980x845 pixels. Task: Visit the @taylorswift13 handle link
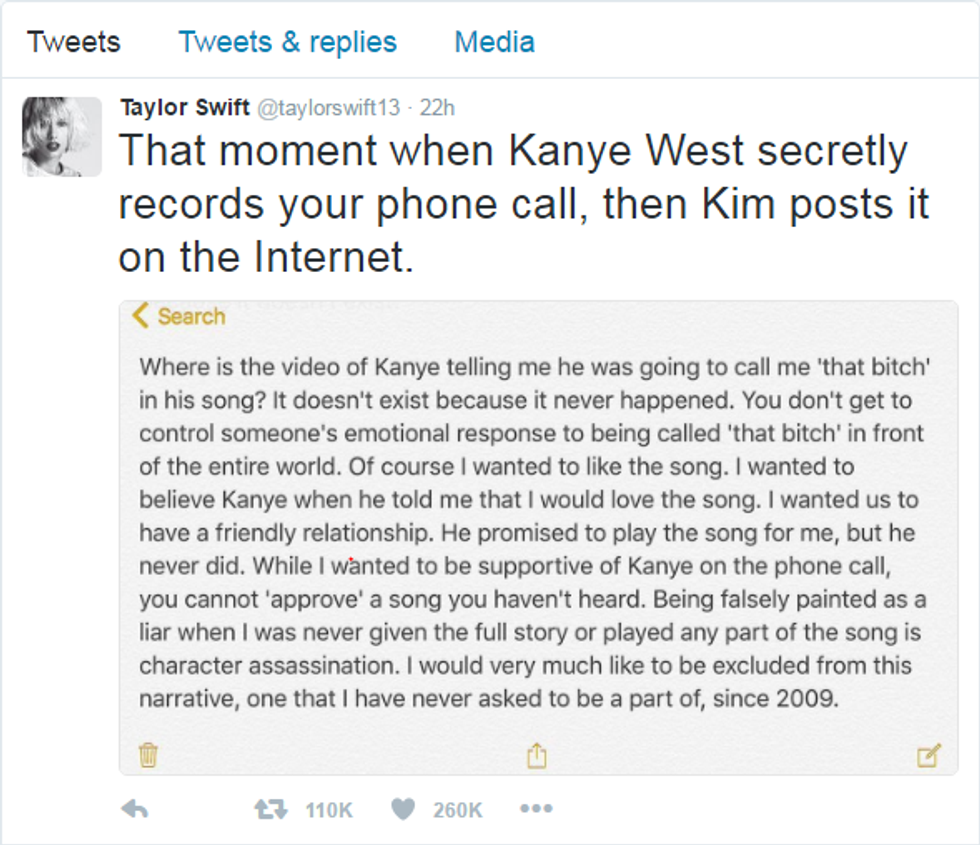[329, 108]
